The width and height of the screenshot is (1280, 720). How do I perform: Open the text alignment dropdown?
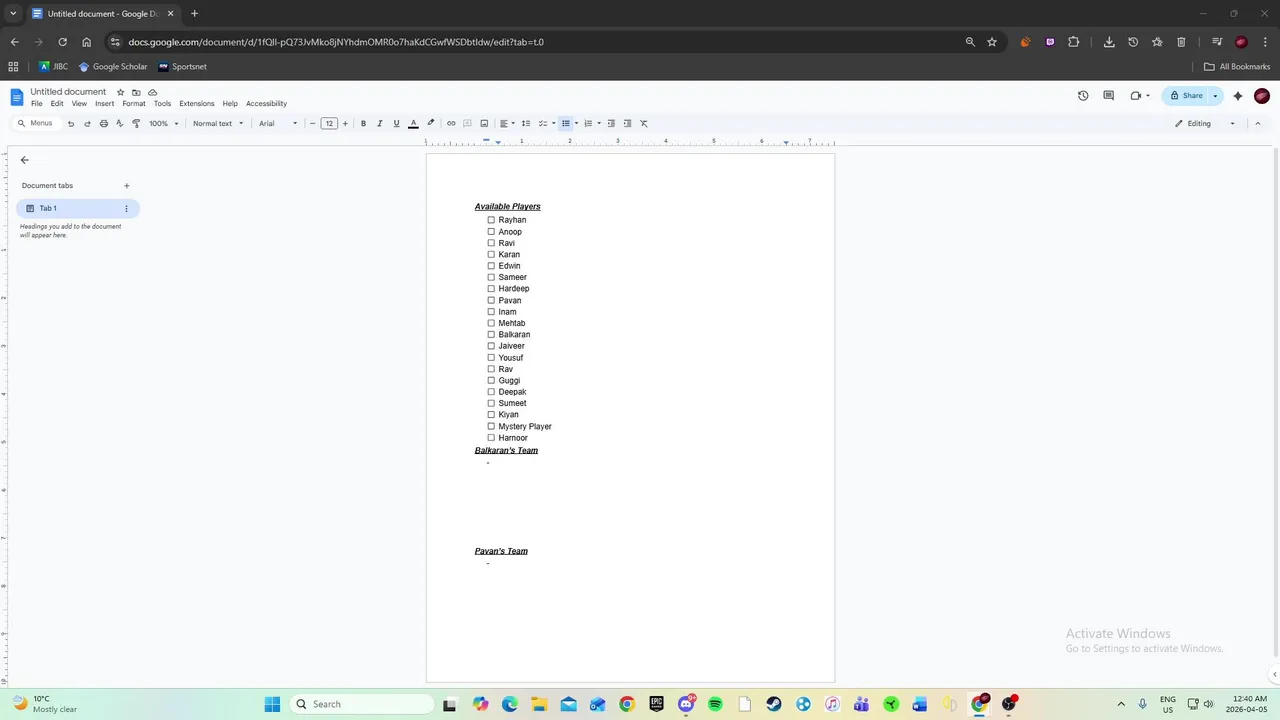(507, 124)
